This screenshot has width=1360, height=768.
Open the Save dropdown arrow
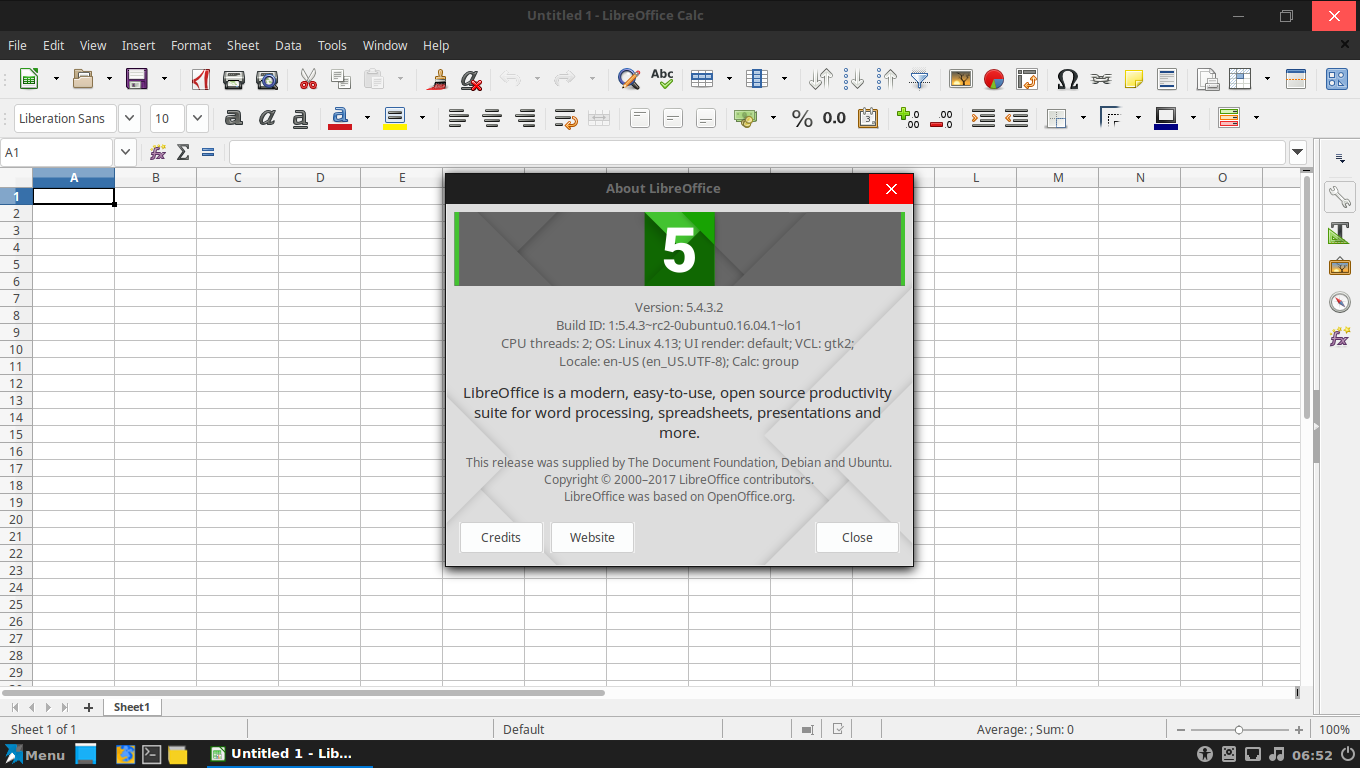164,79
